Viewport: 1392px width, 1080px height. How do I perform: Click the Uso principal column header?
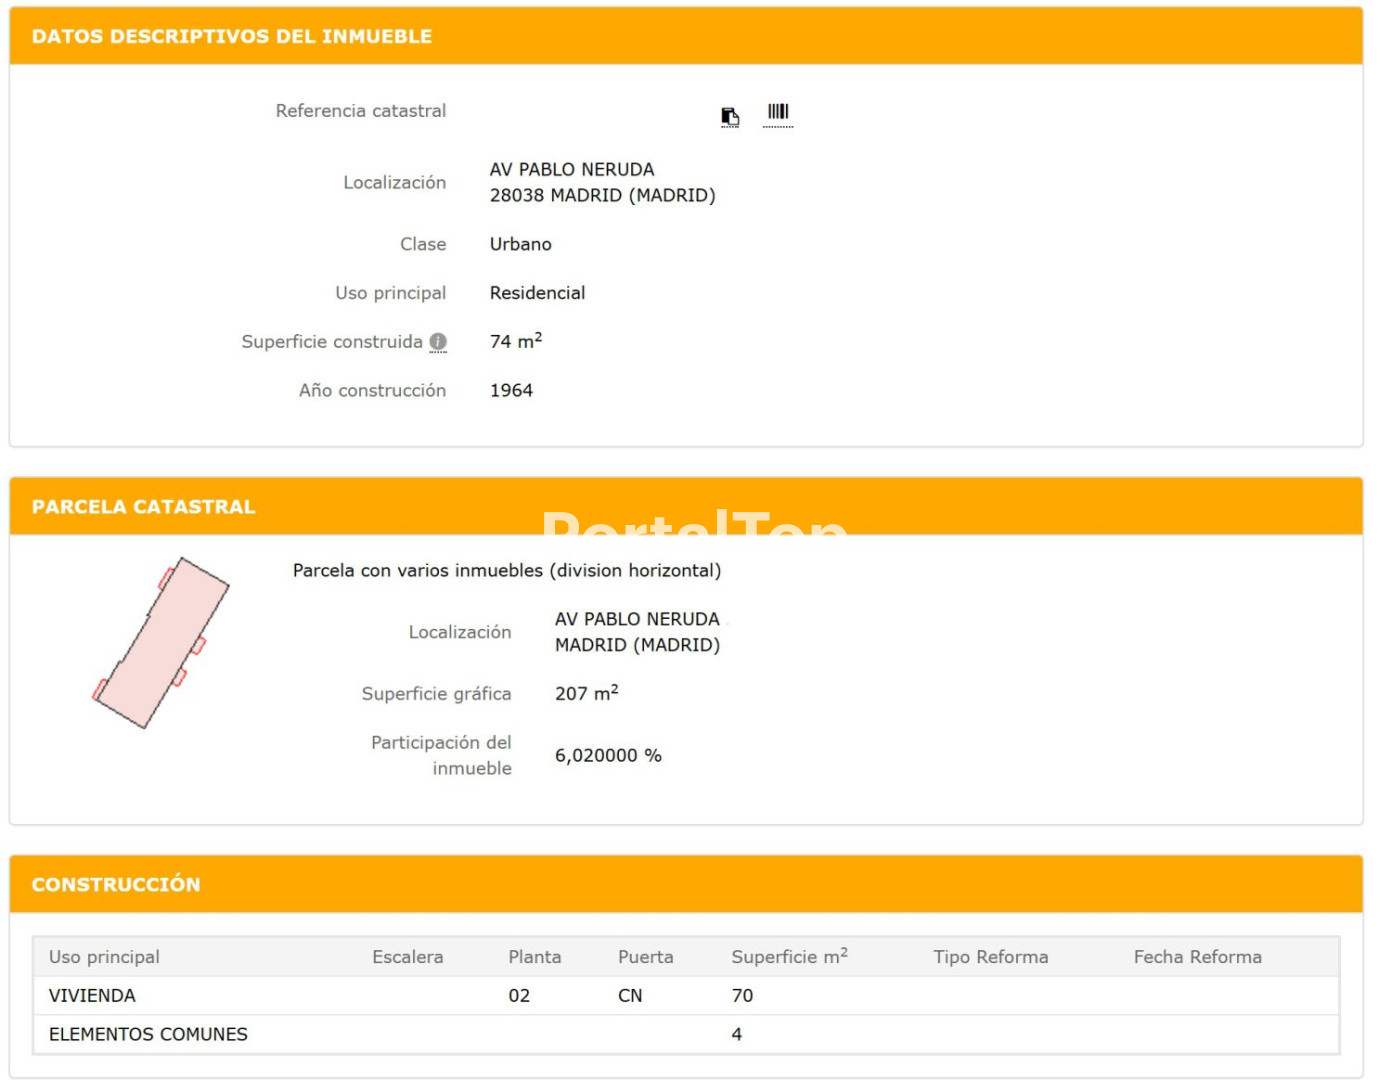(104, 957)
